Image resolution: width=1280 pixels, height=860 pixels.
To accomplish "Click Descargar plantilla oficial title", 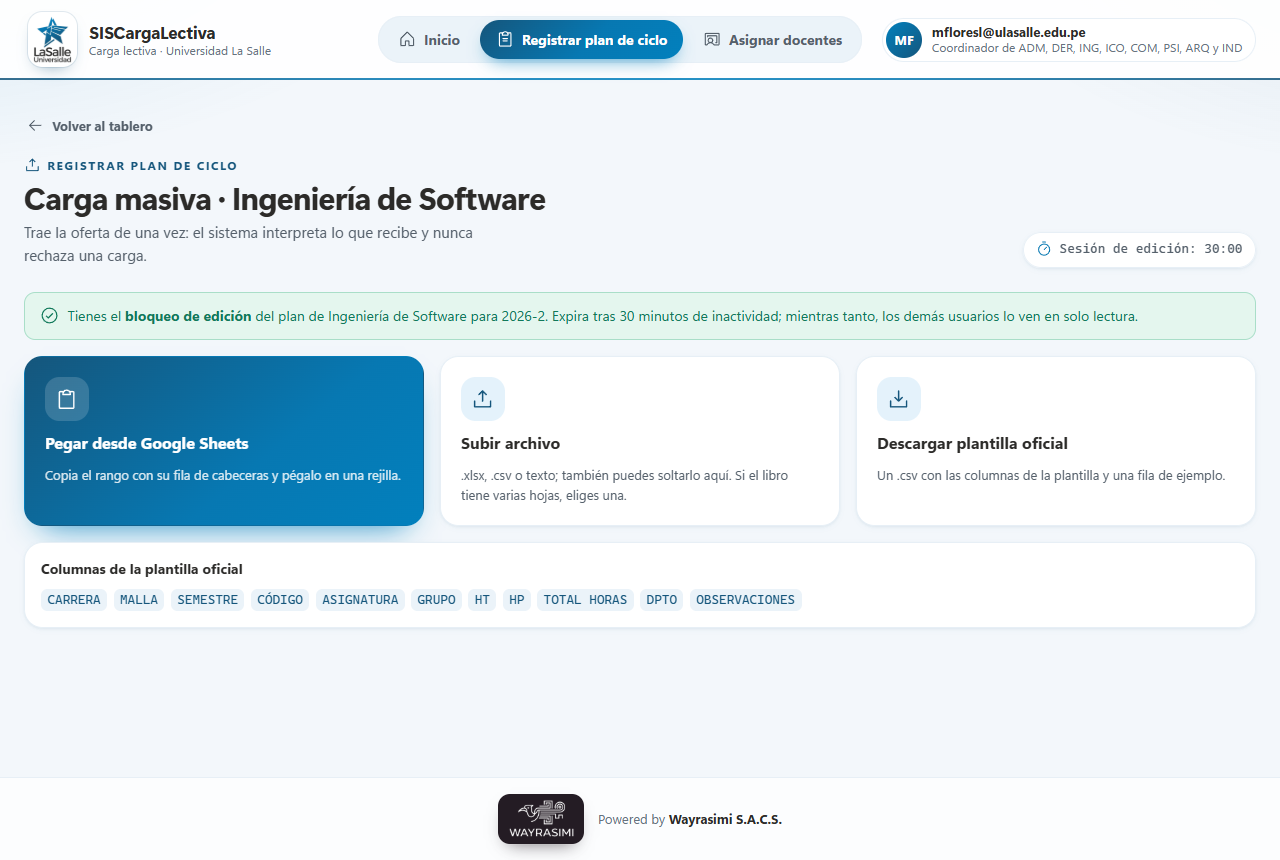I will pyautogui.click(x=972, y=443).
